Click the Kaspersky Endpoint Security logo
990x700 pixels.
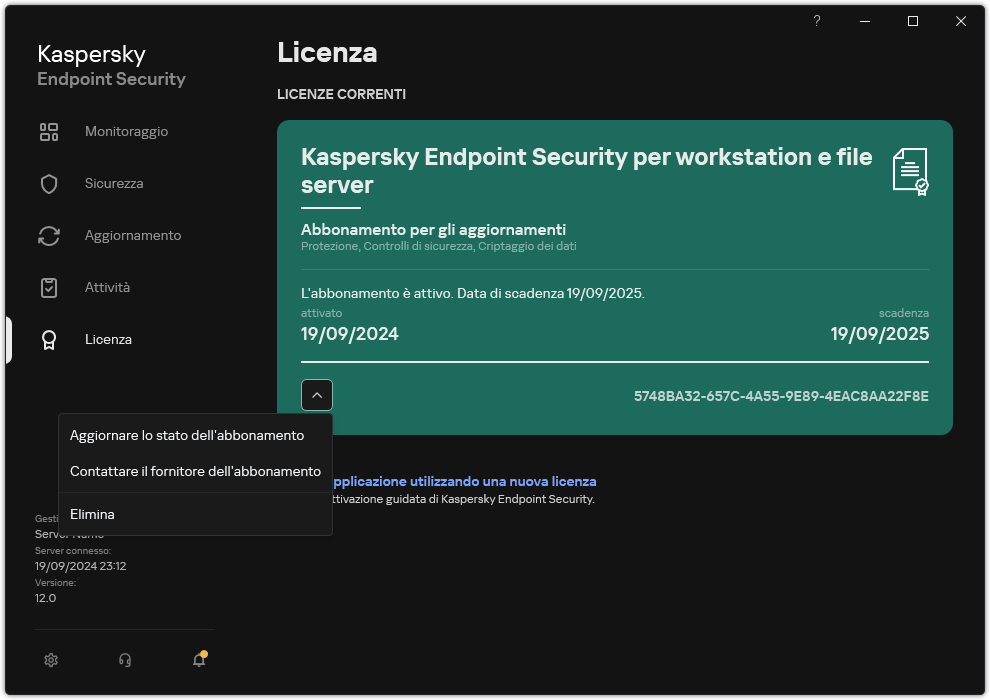[111, 64]
